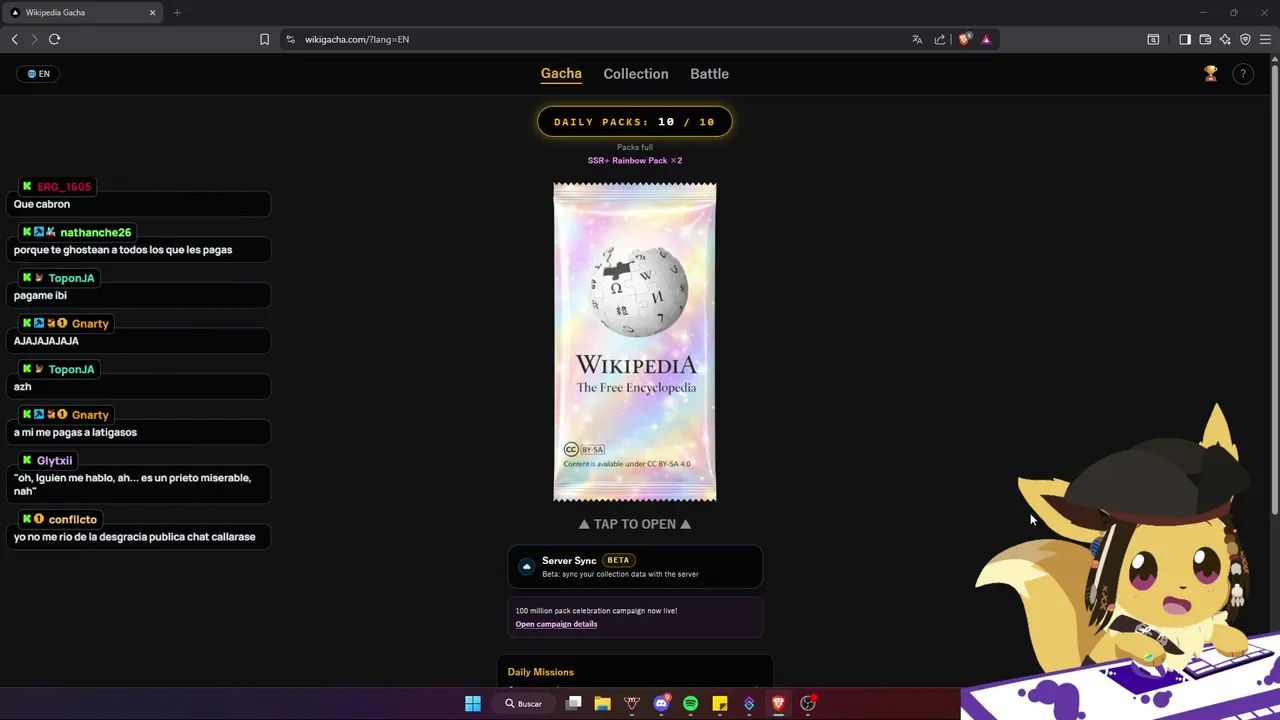Click the Daily Missions heading
The height and width of the screenshot is (720, 1280).
540,672
